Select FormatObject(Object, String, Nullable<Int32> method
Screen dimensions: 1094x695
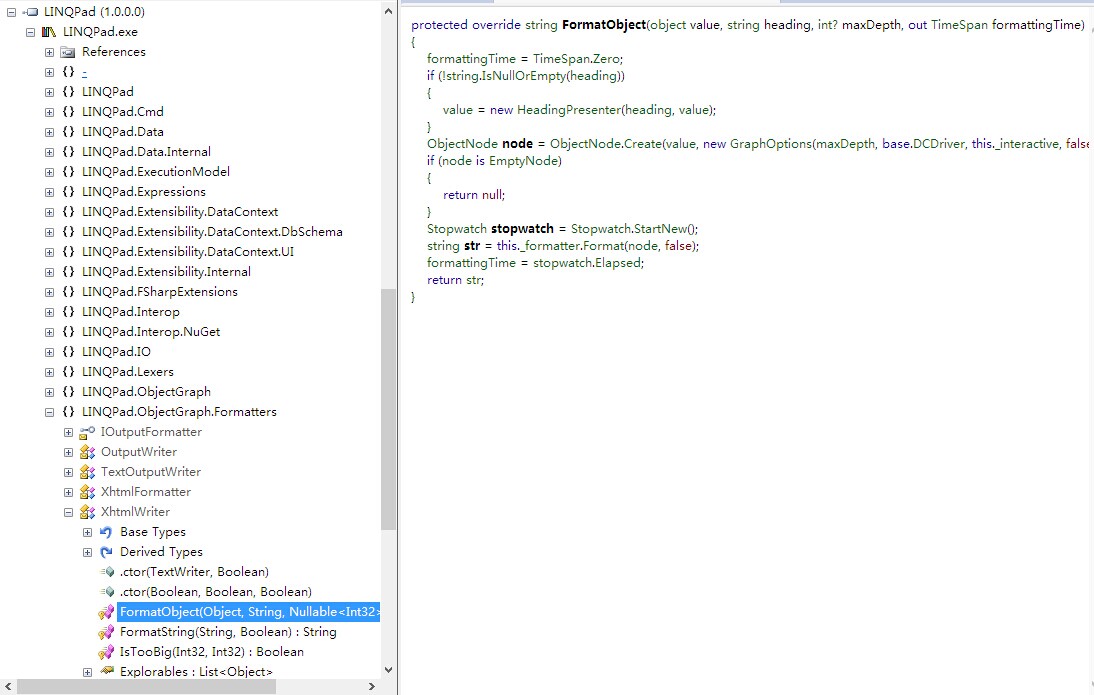pos(249,612)
